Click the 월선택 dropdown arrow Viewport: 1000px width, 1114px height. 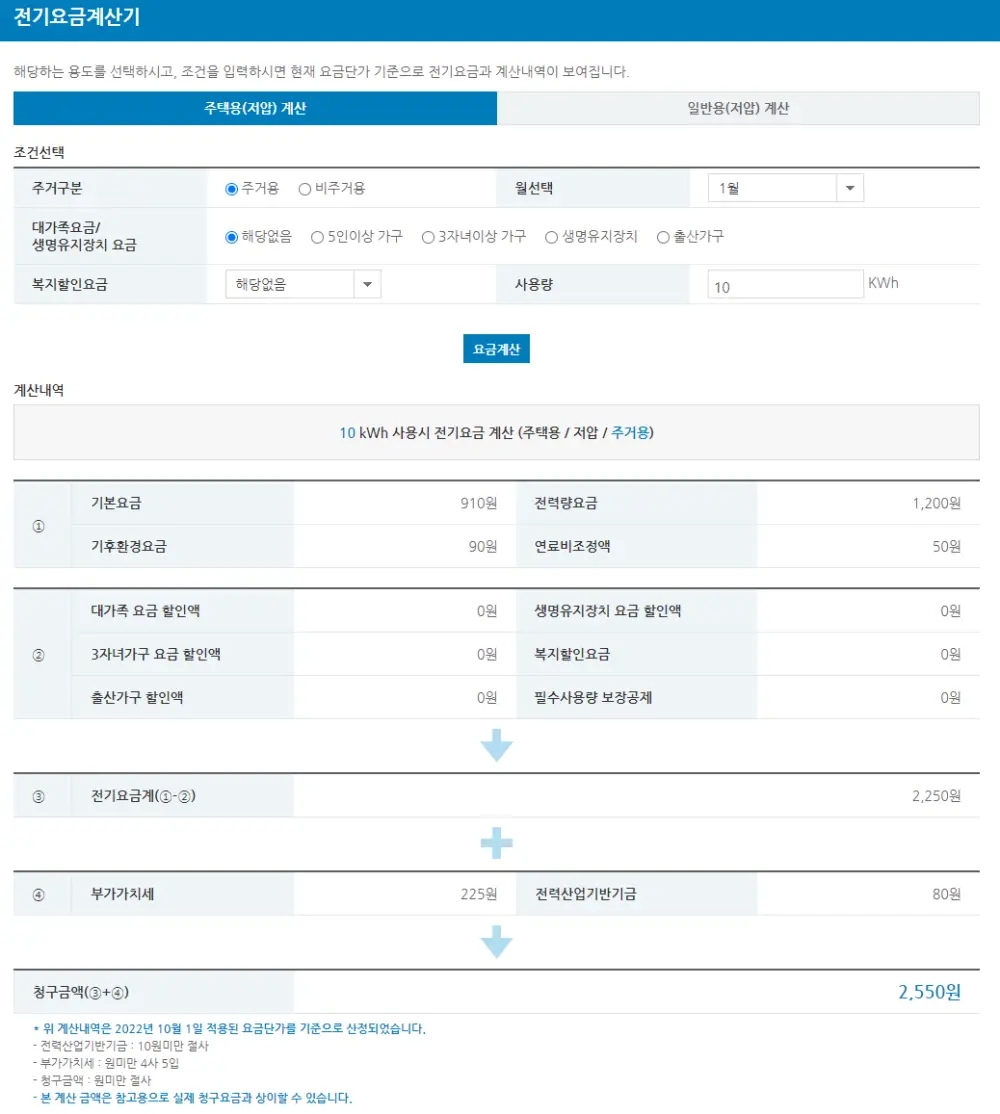click(849, 187)
